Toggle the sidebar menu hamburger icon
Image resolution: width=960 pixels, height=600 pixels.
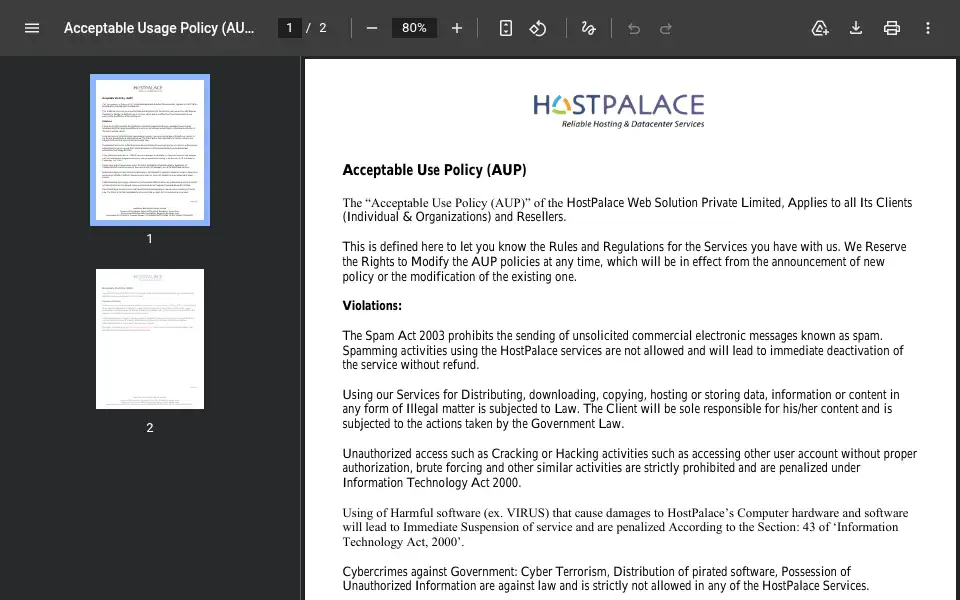tap(32, 28)
